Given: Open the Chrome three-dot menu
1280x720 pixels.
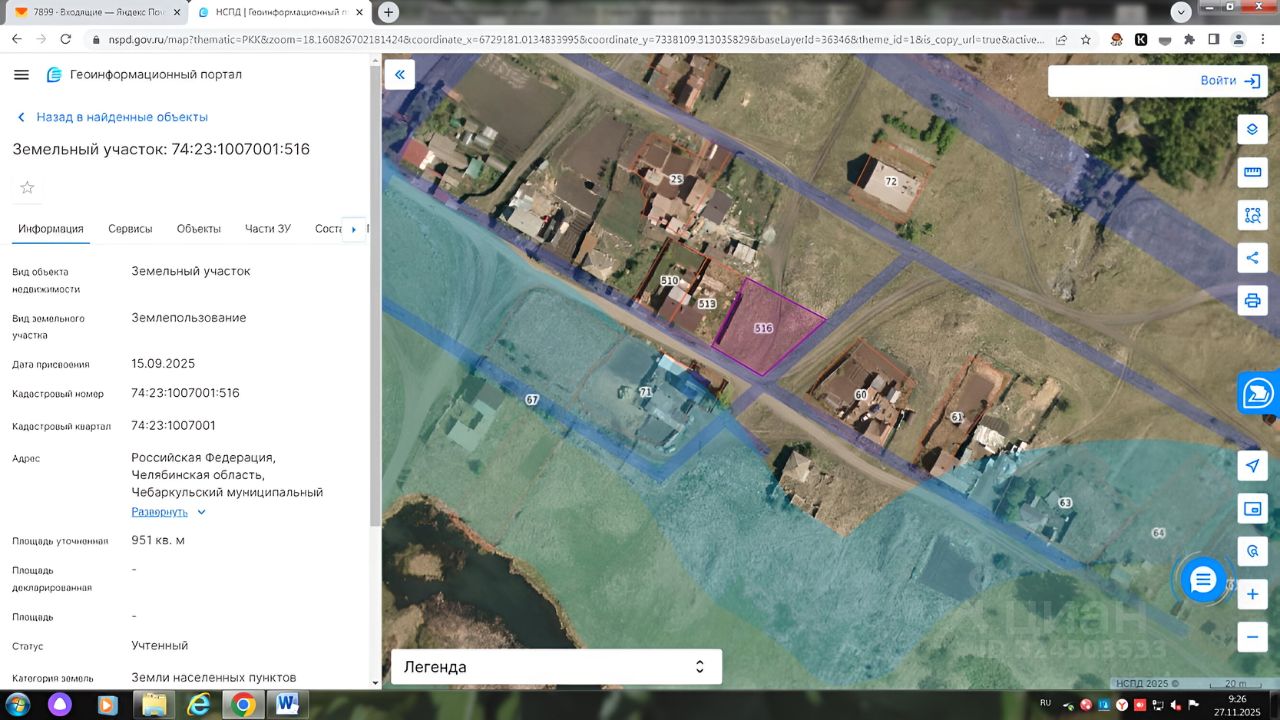Looking at the screenshot, I should (x=1263, y=39).
